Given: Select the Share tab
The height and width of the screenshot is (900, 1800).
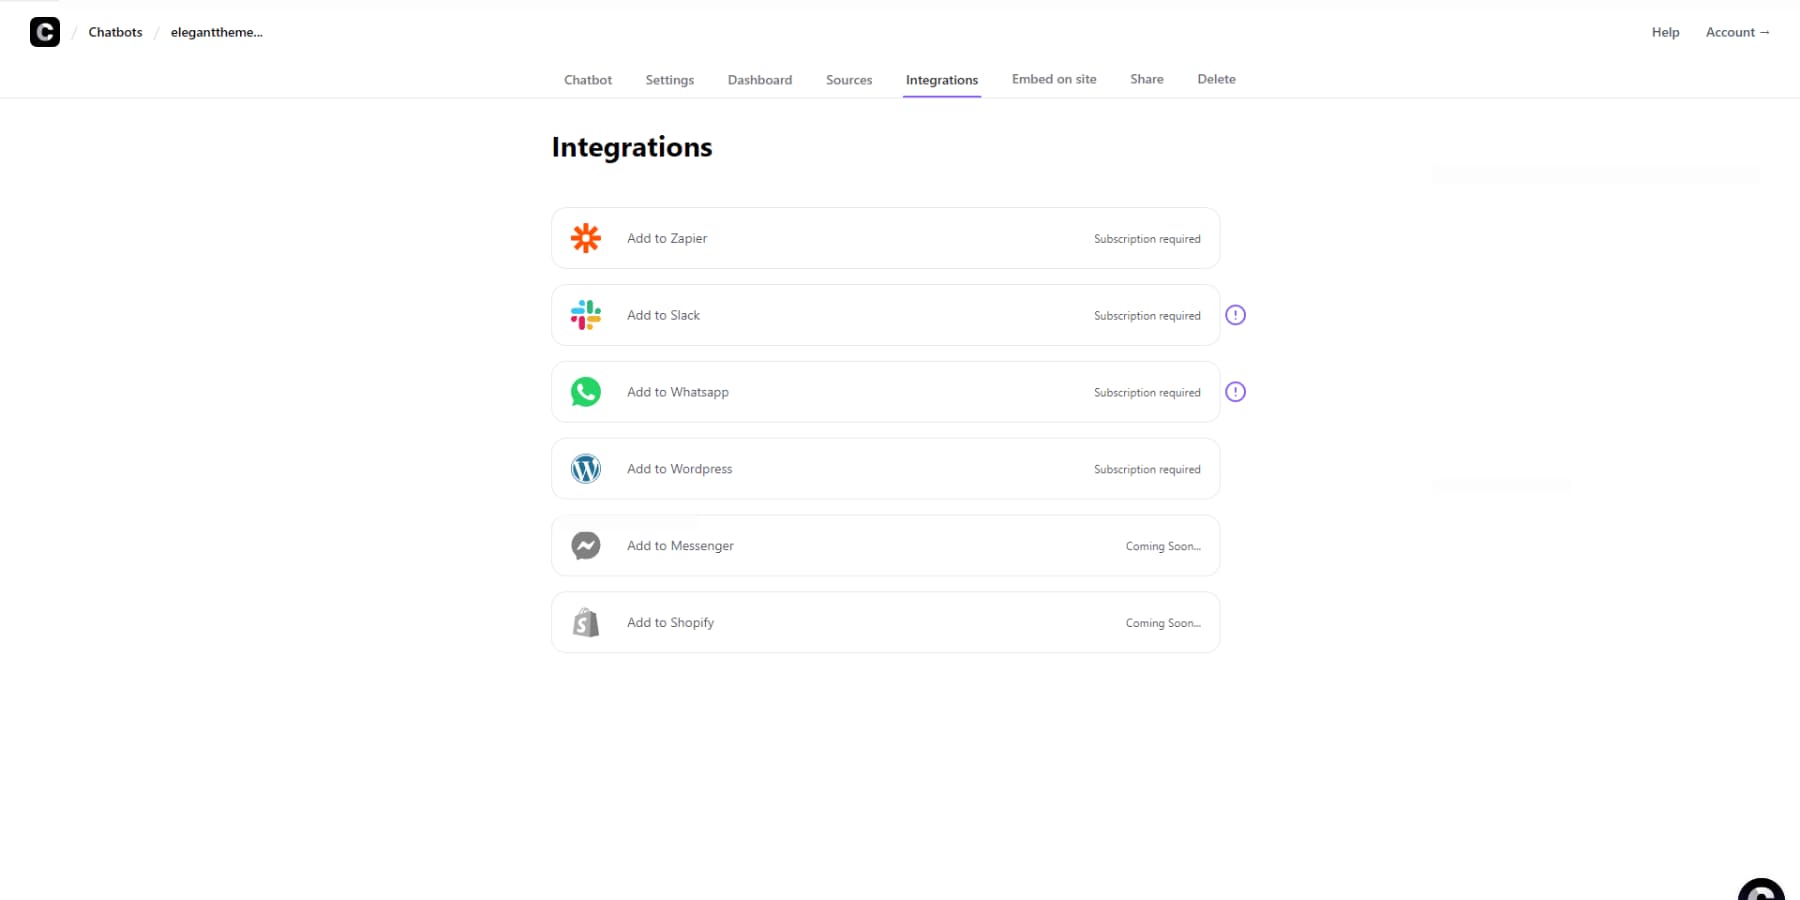Looking at the screenshot, I should click(x=1146, y=79).
